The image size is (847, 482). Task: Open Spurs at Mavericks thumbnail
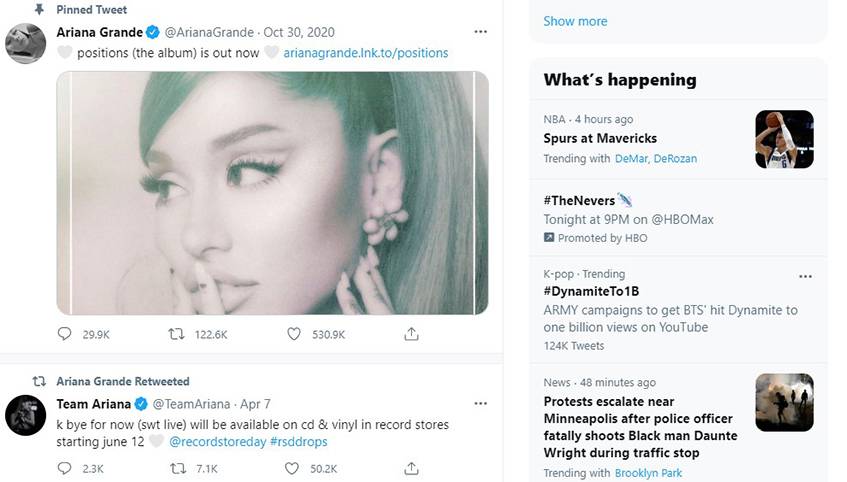(784, 139)
